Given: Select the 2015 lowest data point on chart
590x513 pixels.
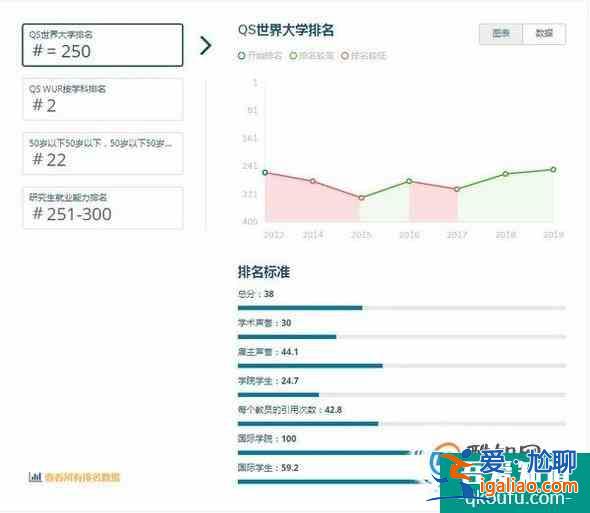Looking at the screenshot, I should (361, 198).
